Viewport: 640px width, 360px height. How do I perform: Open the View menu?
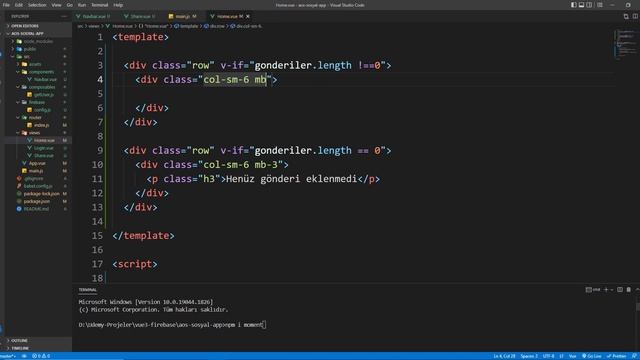pos(56,5)
